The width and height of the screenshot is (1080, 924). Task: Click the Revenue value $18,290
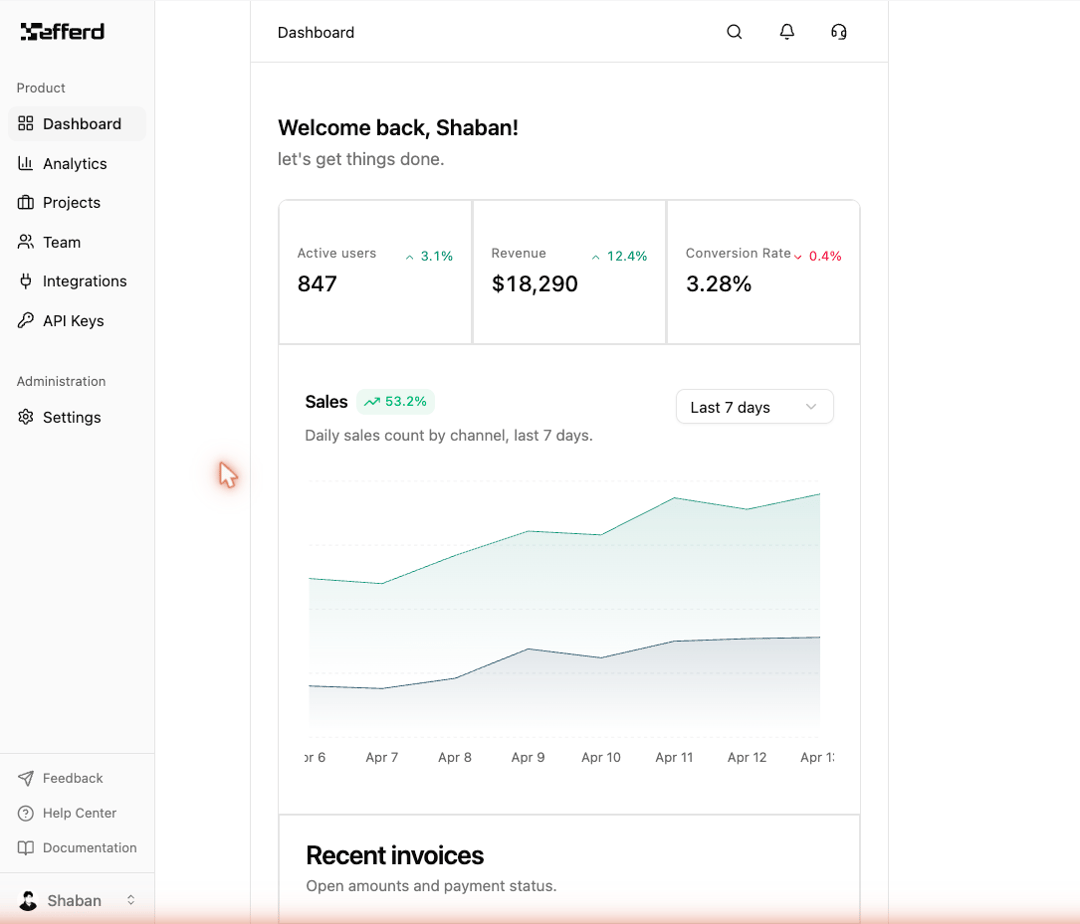pyautogui.click(x=534, y=284)
